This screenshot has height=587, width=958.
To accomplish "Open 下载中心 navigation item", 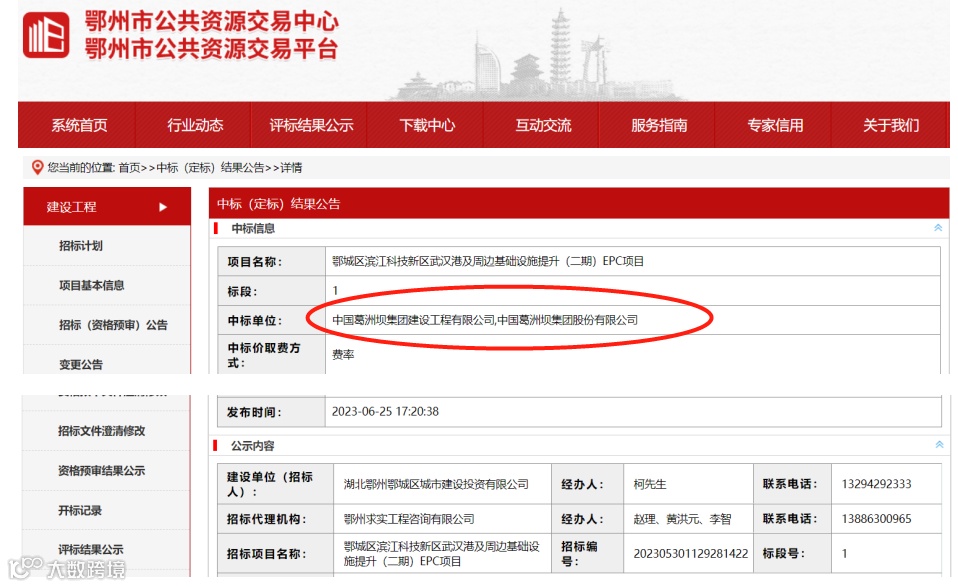I will point(427,125).
